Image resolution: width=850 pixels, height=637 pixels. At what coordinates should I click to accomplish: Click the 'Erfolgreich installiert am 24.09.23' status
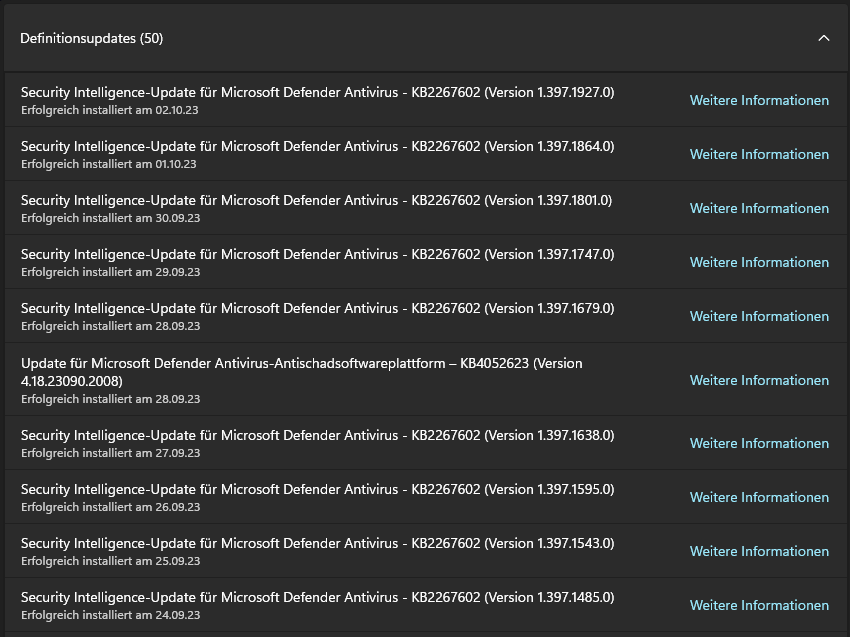point(111,615)
